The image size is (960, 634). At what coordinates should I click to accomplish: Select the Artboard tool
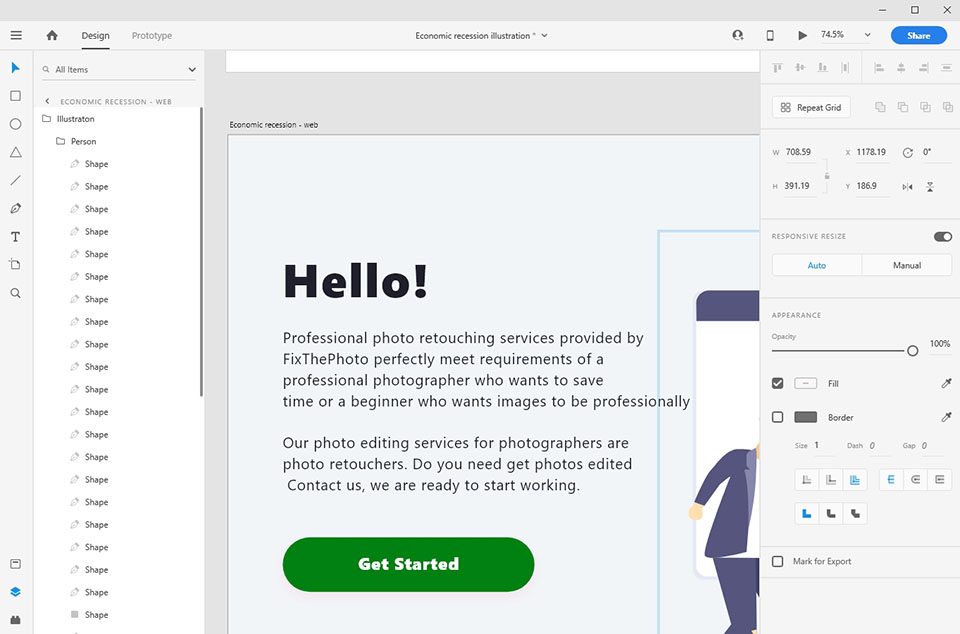15,264
